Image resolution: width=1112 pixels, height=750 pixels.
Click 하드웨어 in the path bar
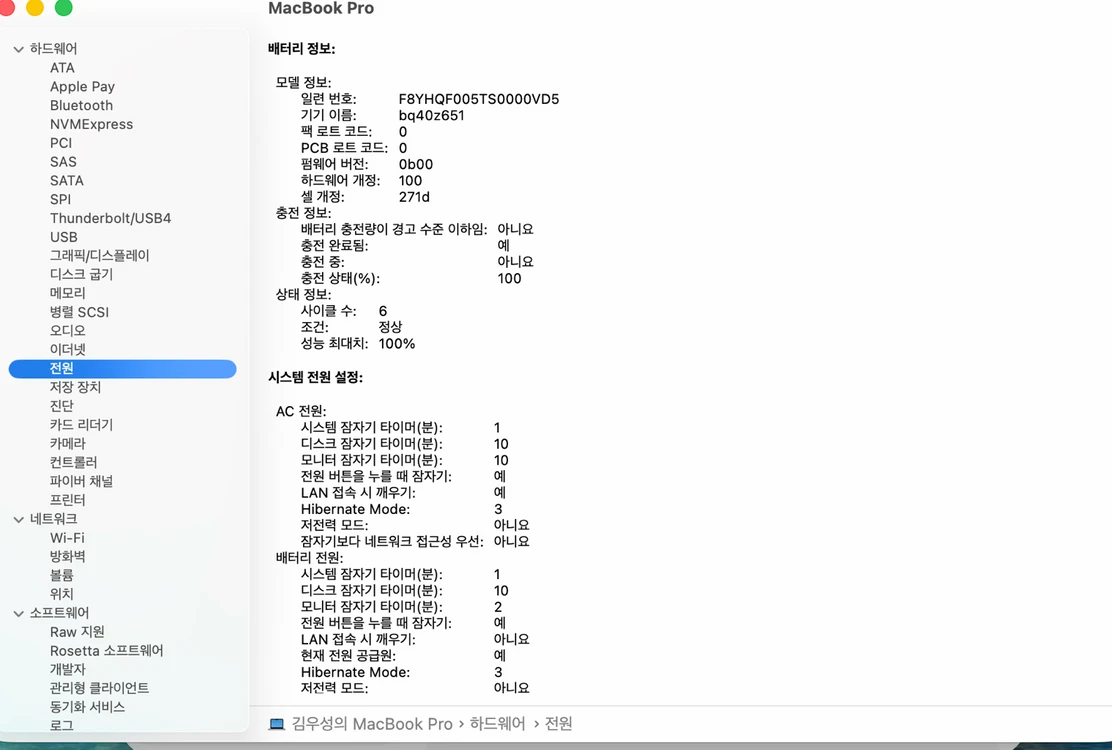[x=497, y=724]
